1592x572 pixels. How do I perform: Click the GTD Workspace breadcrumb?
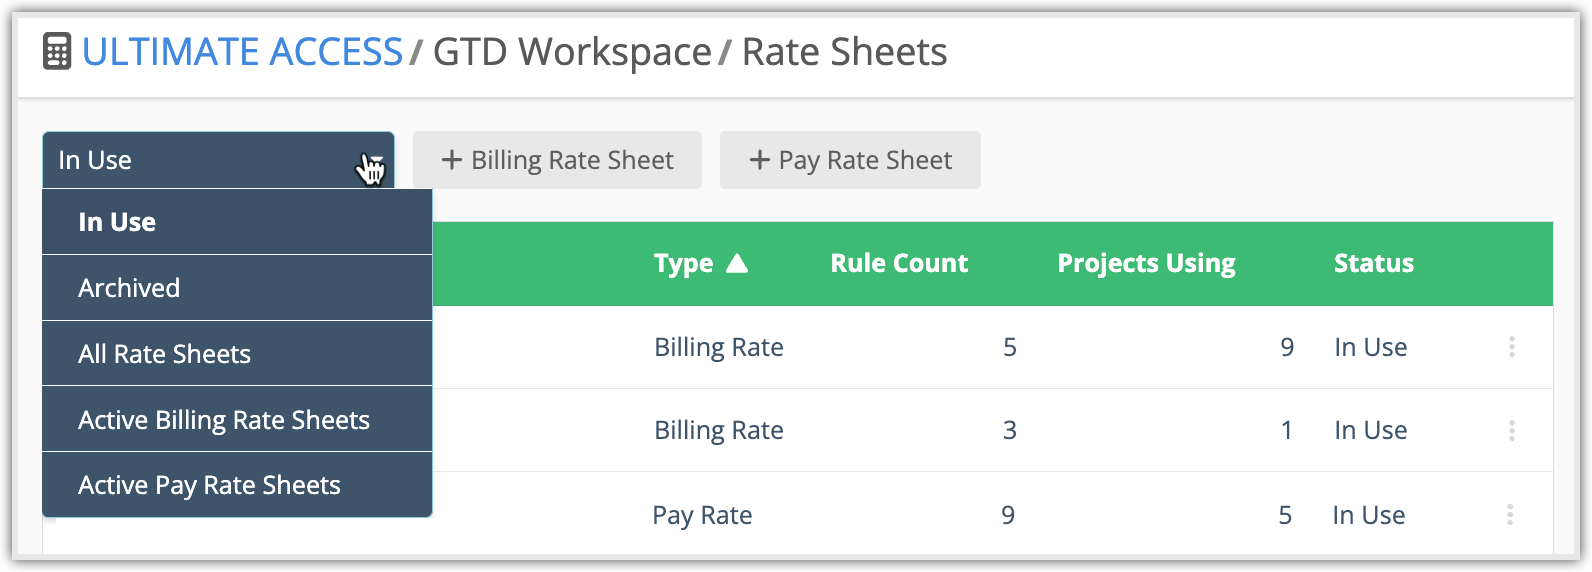pos(572,52)
